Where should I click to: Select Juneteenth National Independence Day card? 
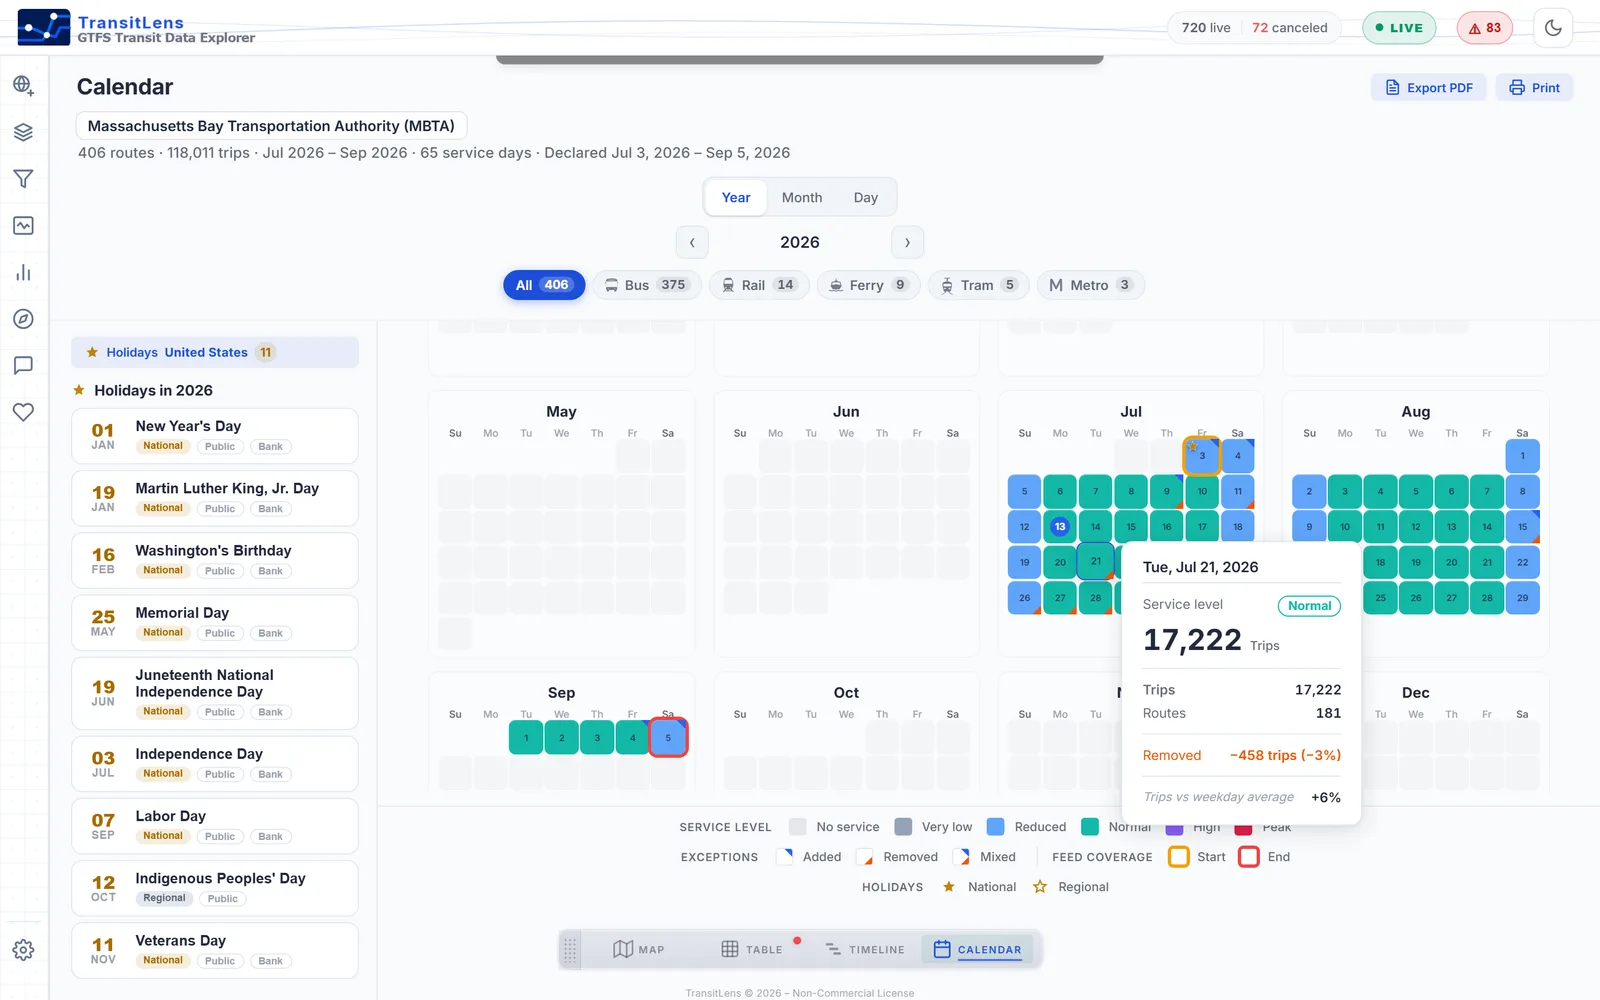[x=215, y=693]
